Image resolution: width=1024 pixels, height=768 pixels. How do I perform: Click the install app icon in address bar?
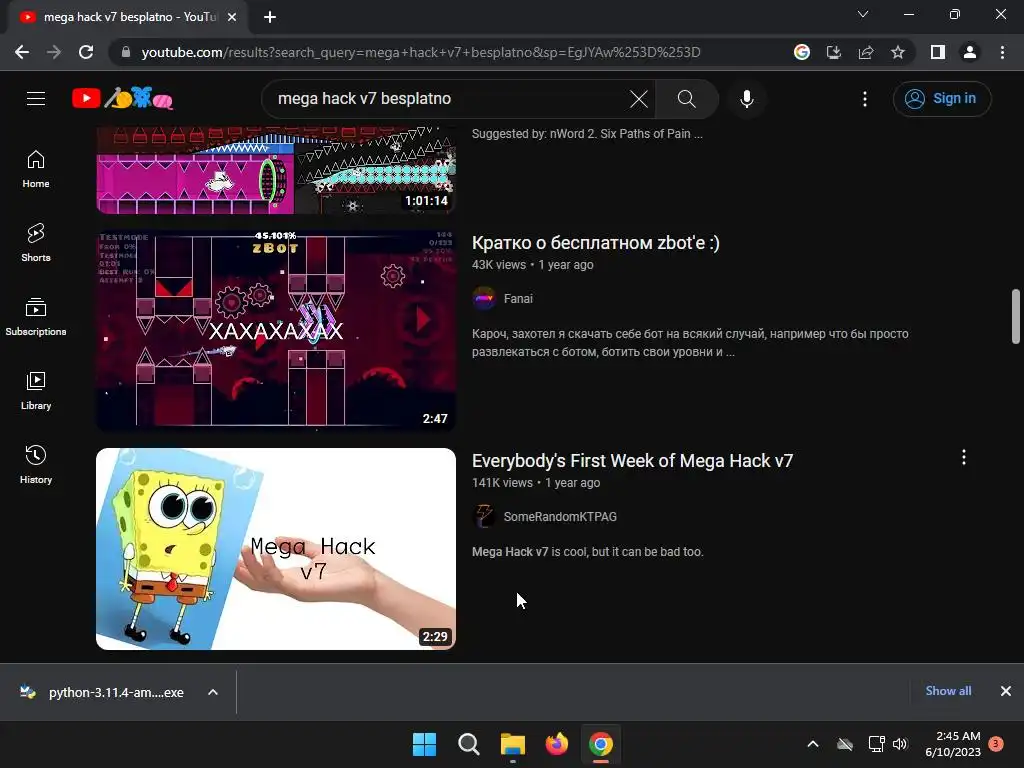pyautogui.click(x=834, y=52)
